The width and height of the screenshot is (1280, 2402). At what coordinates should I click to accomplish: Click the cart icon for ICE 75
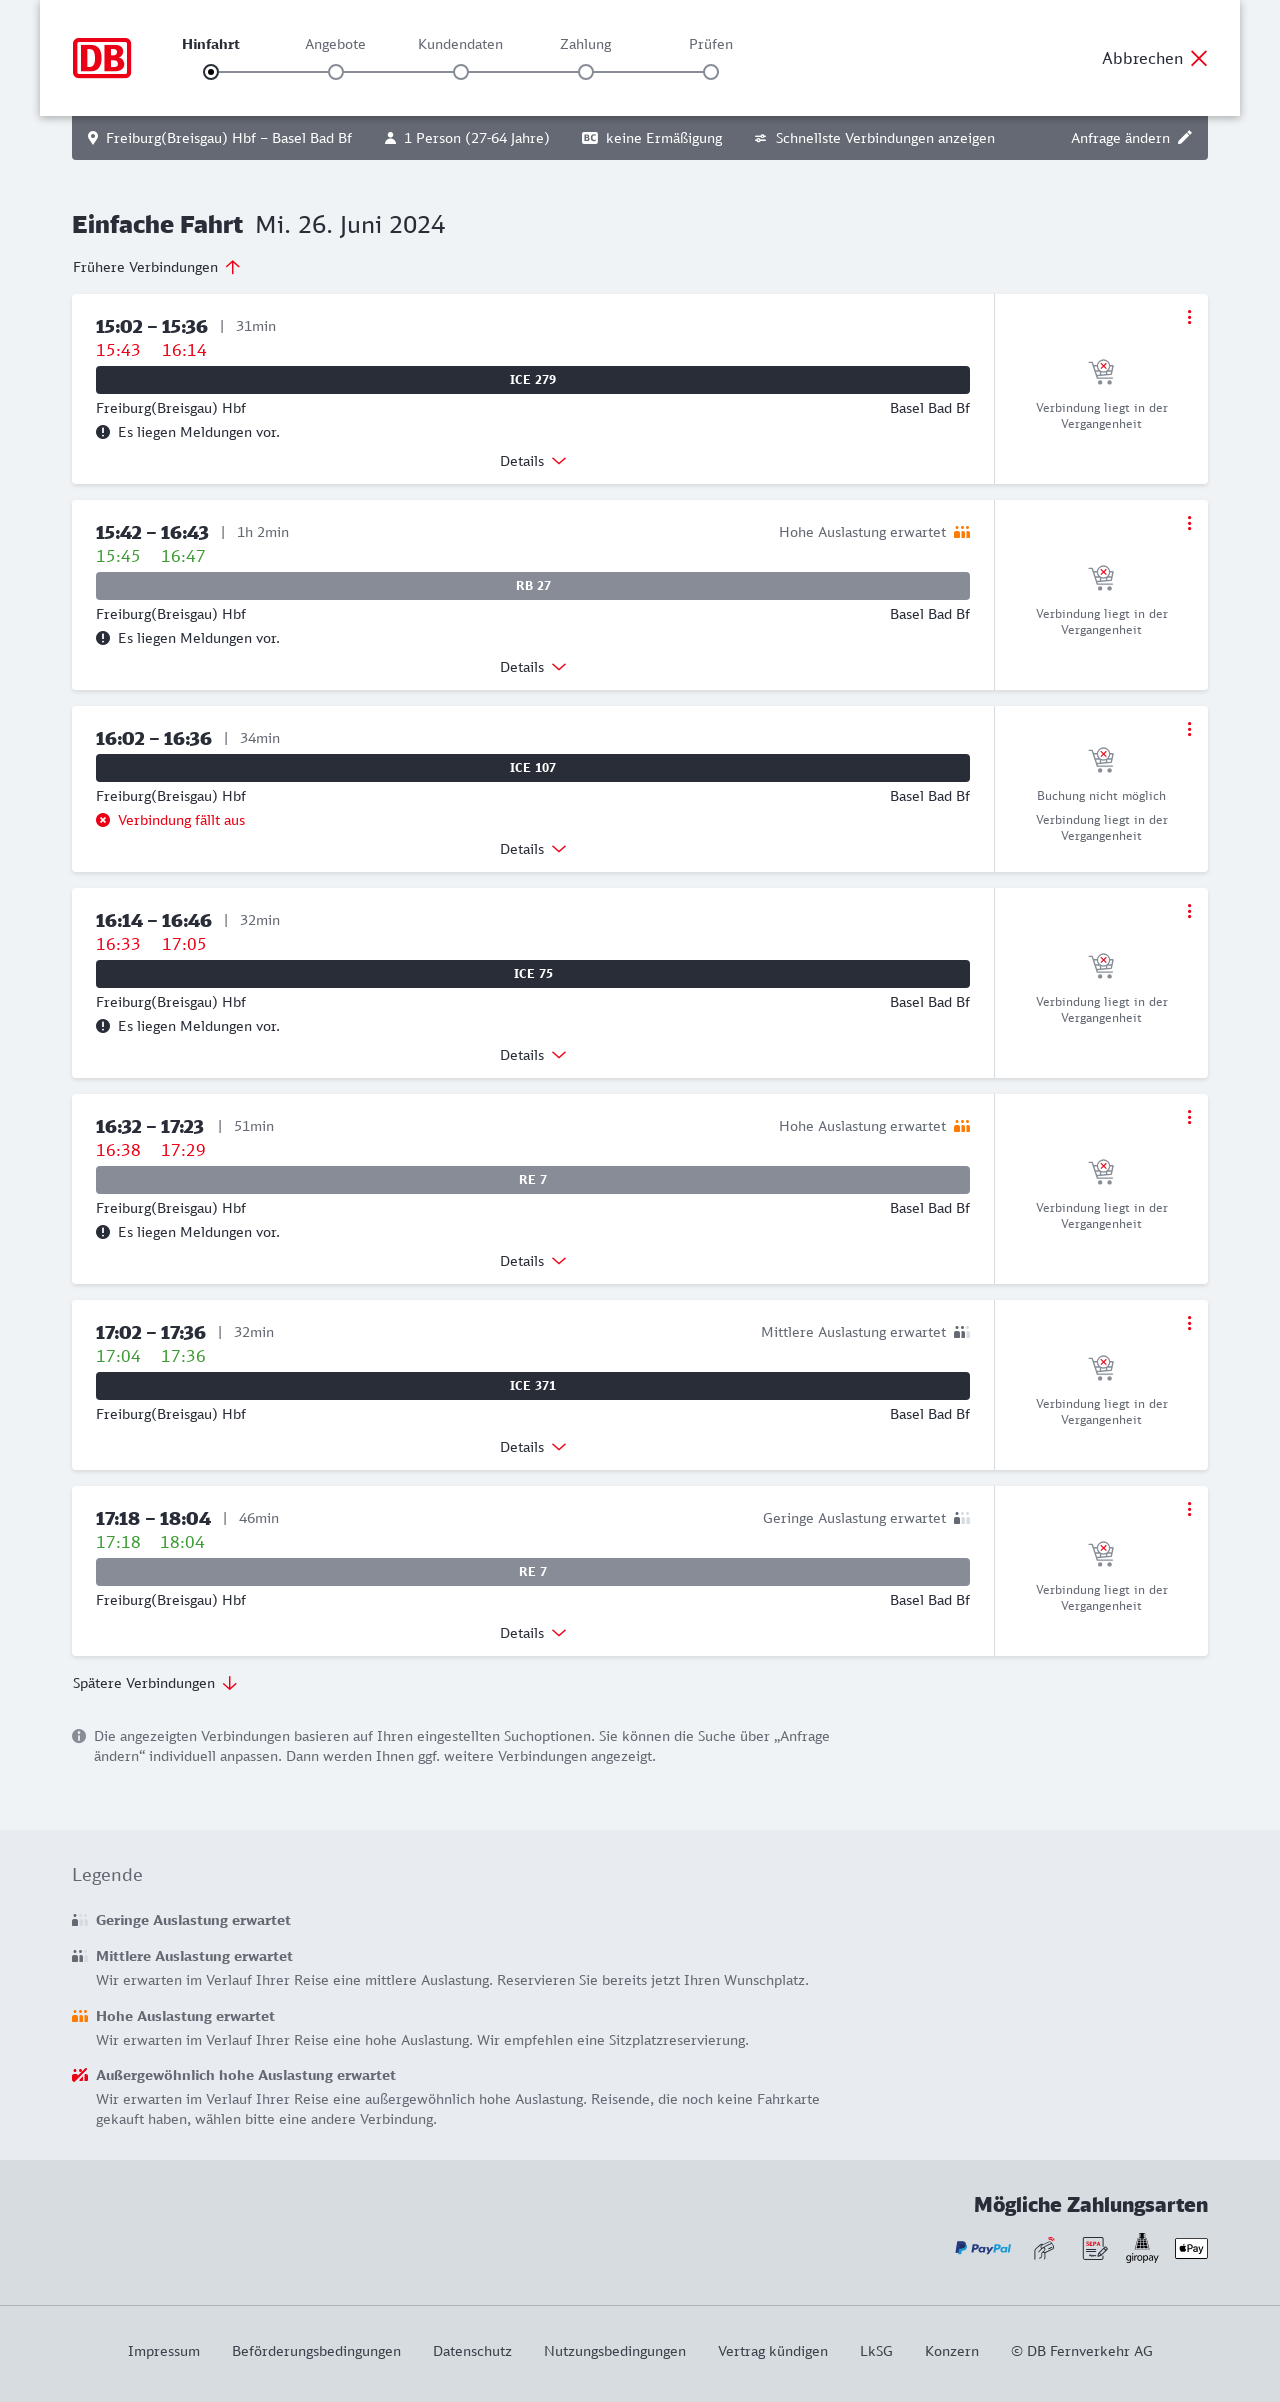[x=1101, y=966]
